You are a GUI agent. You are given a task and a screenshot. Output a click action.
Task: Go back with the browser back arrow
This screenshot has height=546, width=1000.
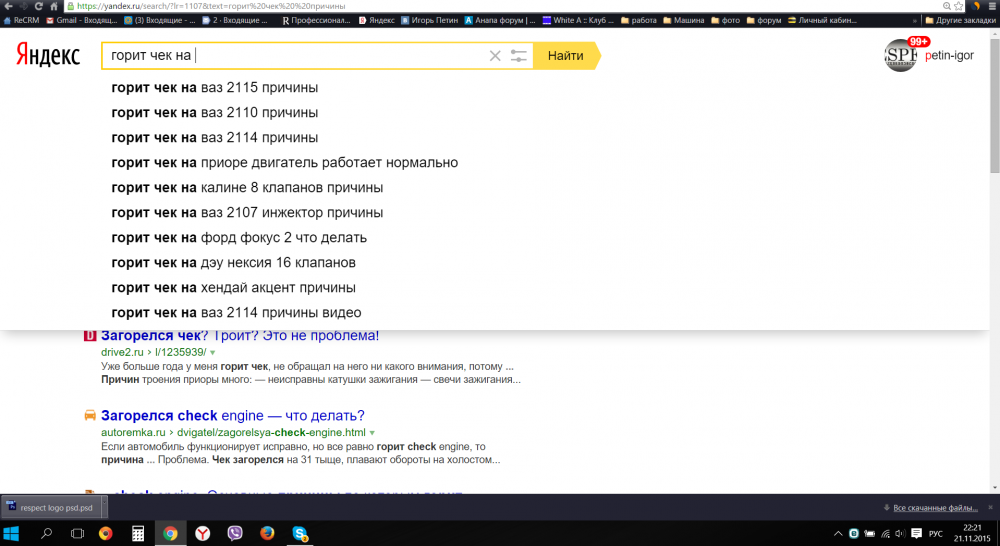pyautogui.click(x=8, y=6)
